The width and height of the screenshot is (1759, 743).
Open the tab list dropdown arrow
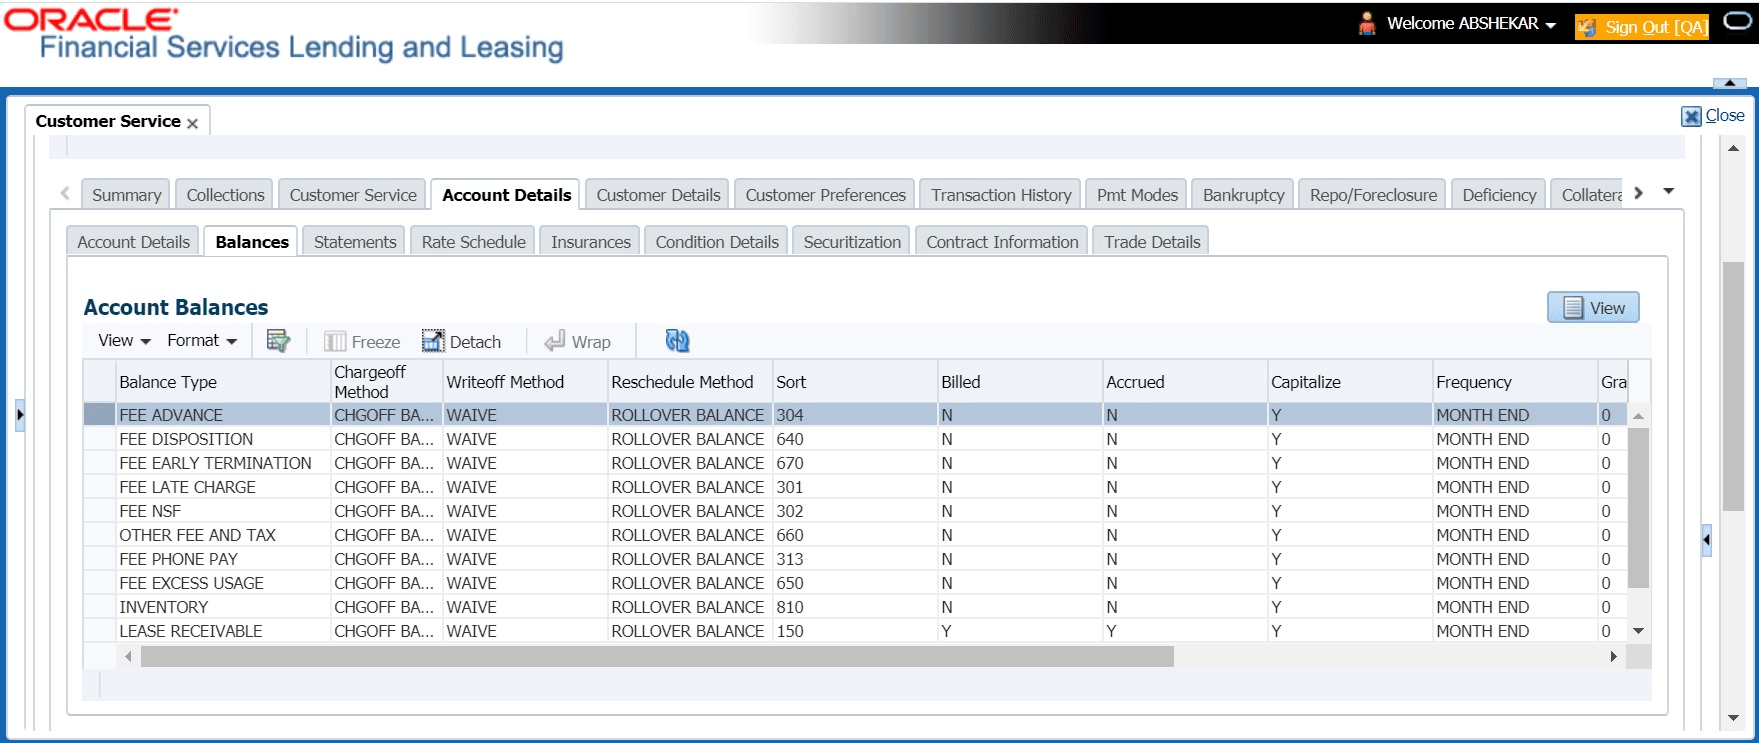point(1668,192)
